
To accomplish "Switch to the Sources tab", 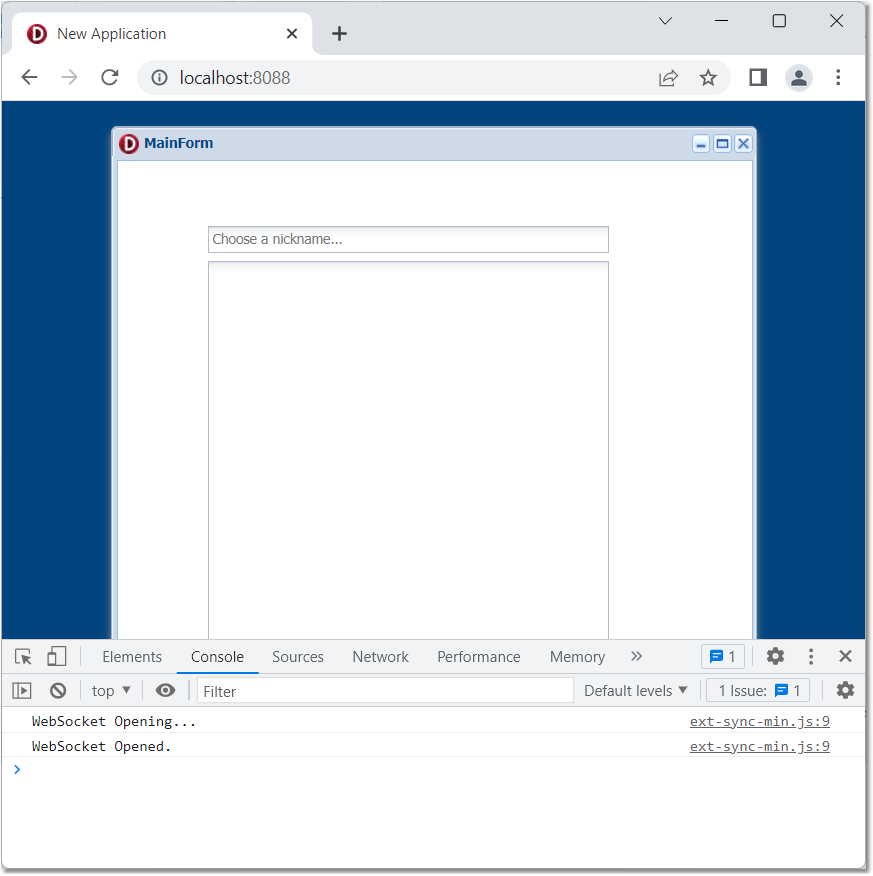I will pos(298,657).
